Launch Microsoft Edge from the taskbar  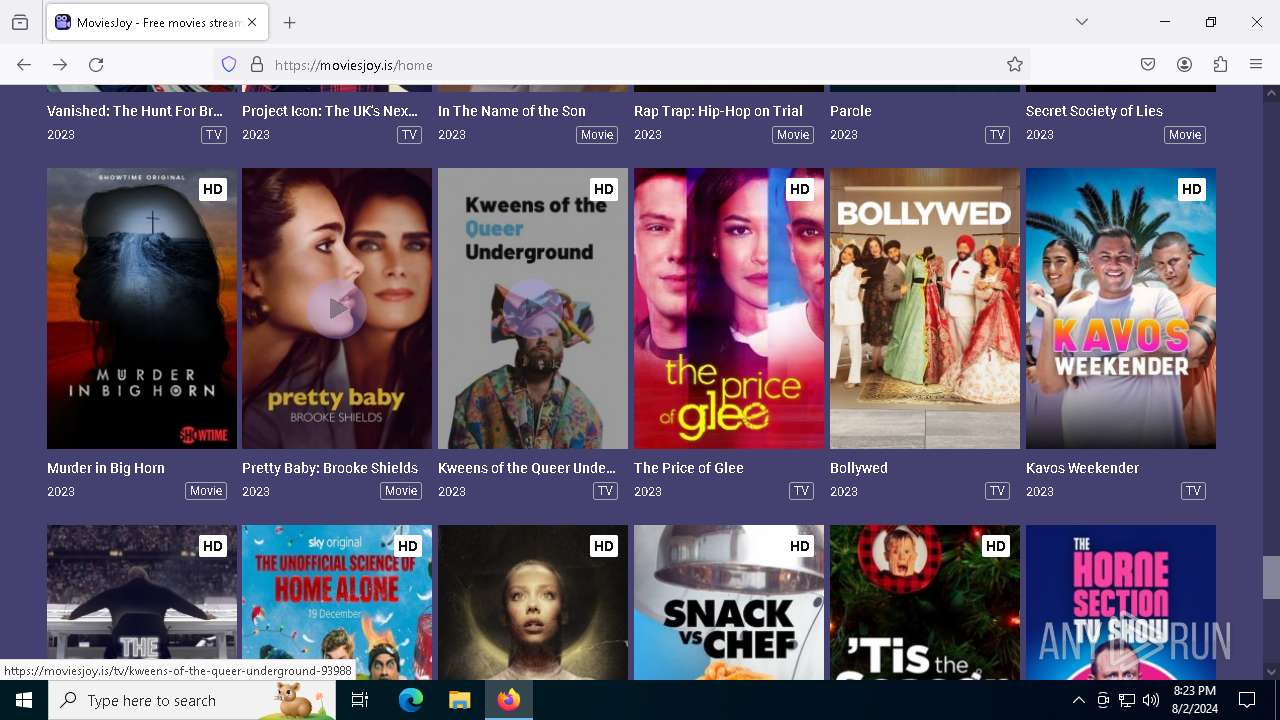point(411,700)
